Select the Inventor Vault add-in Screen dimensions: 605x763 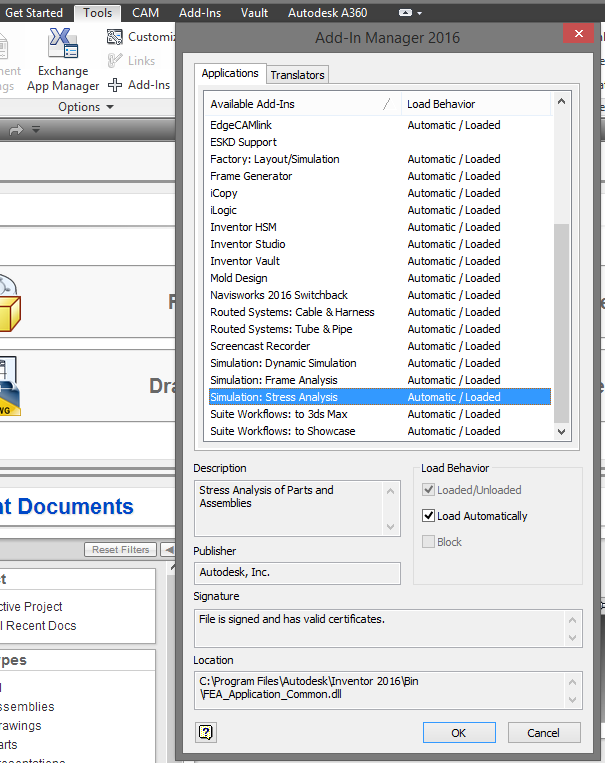[380, 261]
